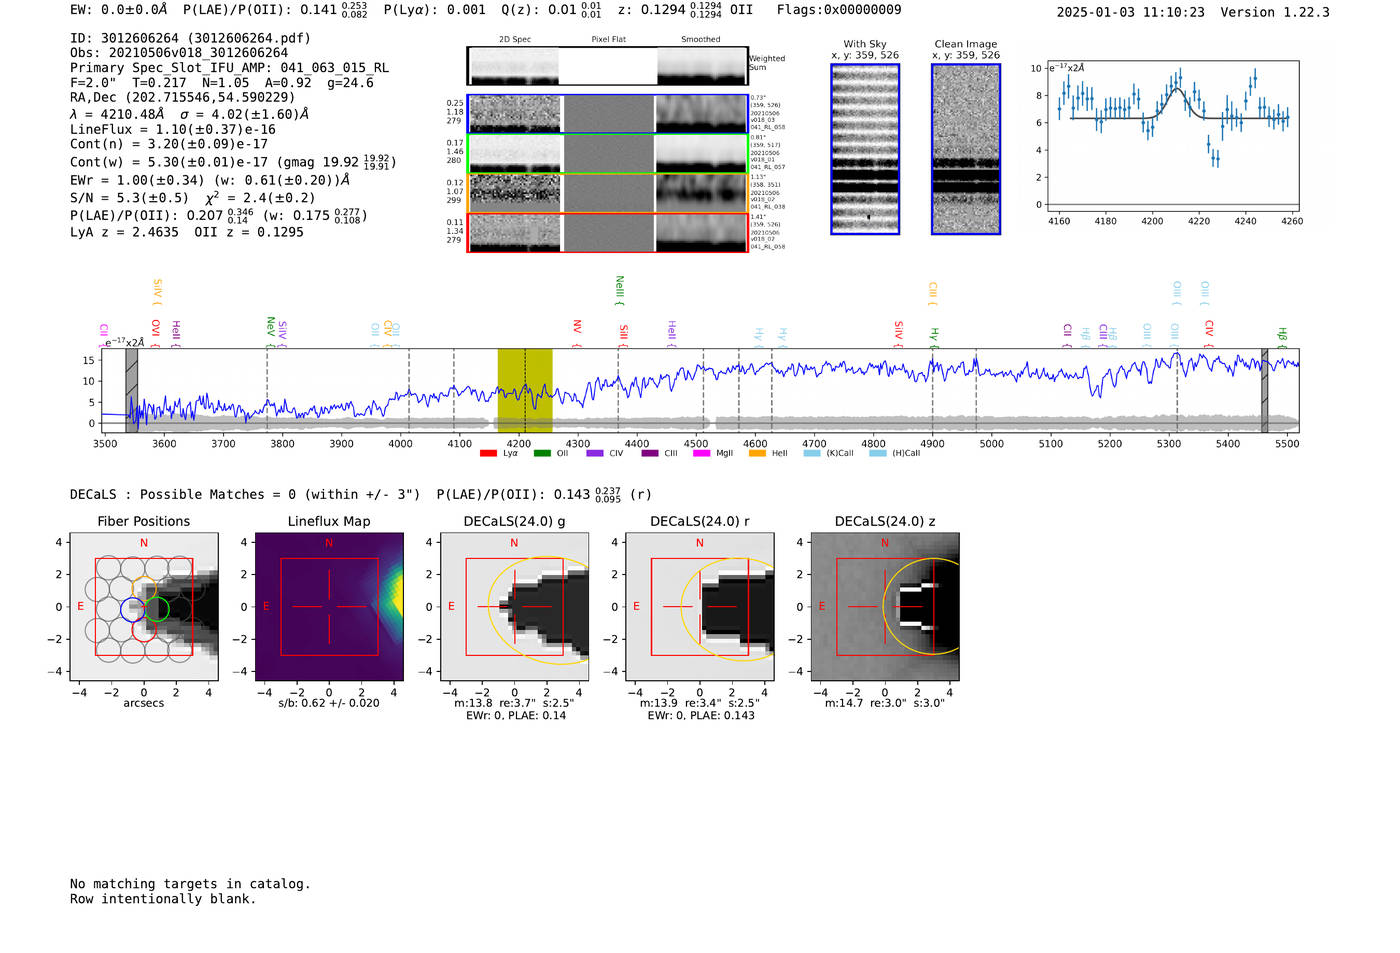The width and height of the screenshot is (1400, 953).
Task: Click the LineFlux = 1.10(±0.37)e-16 value
Action: [x=173, y=130]
